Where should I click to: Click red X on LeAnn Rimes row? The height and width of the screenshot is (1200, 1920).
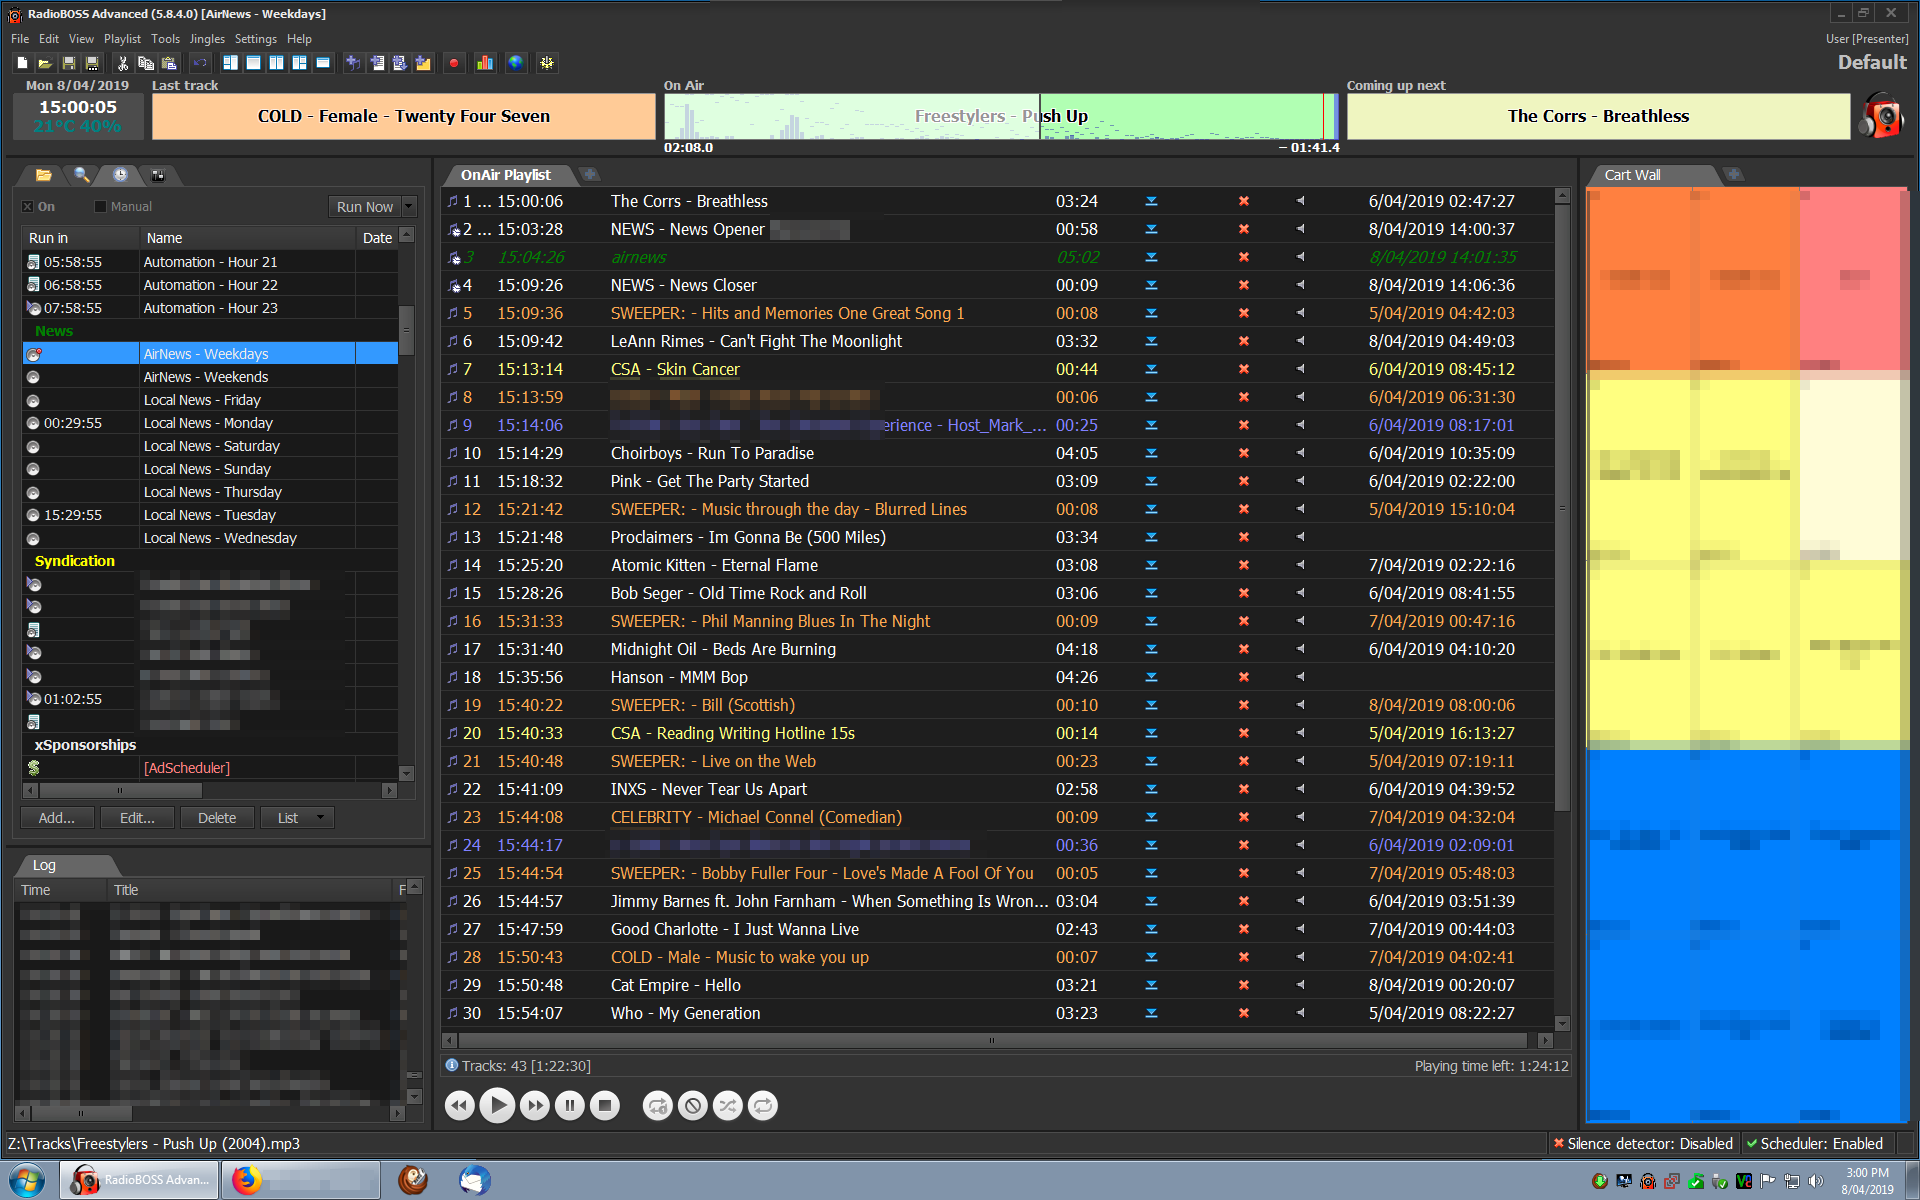[1244, 341]
